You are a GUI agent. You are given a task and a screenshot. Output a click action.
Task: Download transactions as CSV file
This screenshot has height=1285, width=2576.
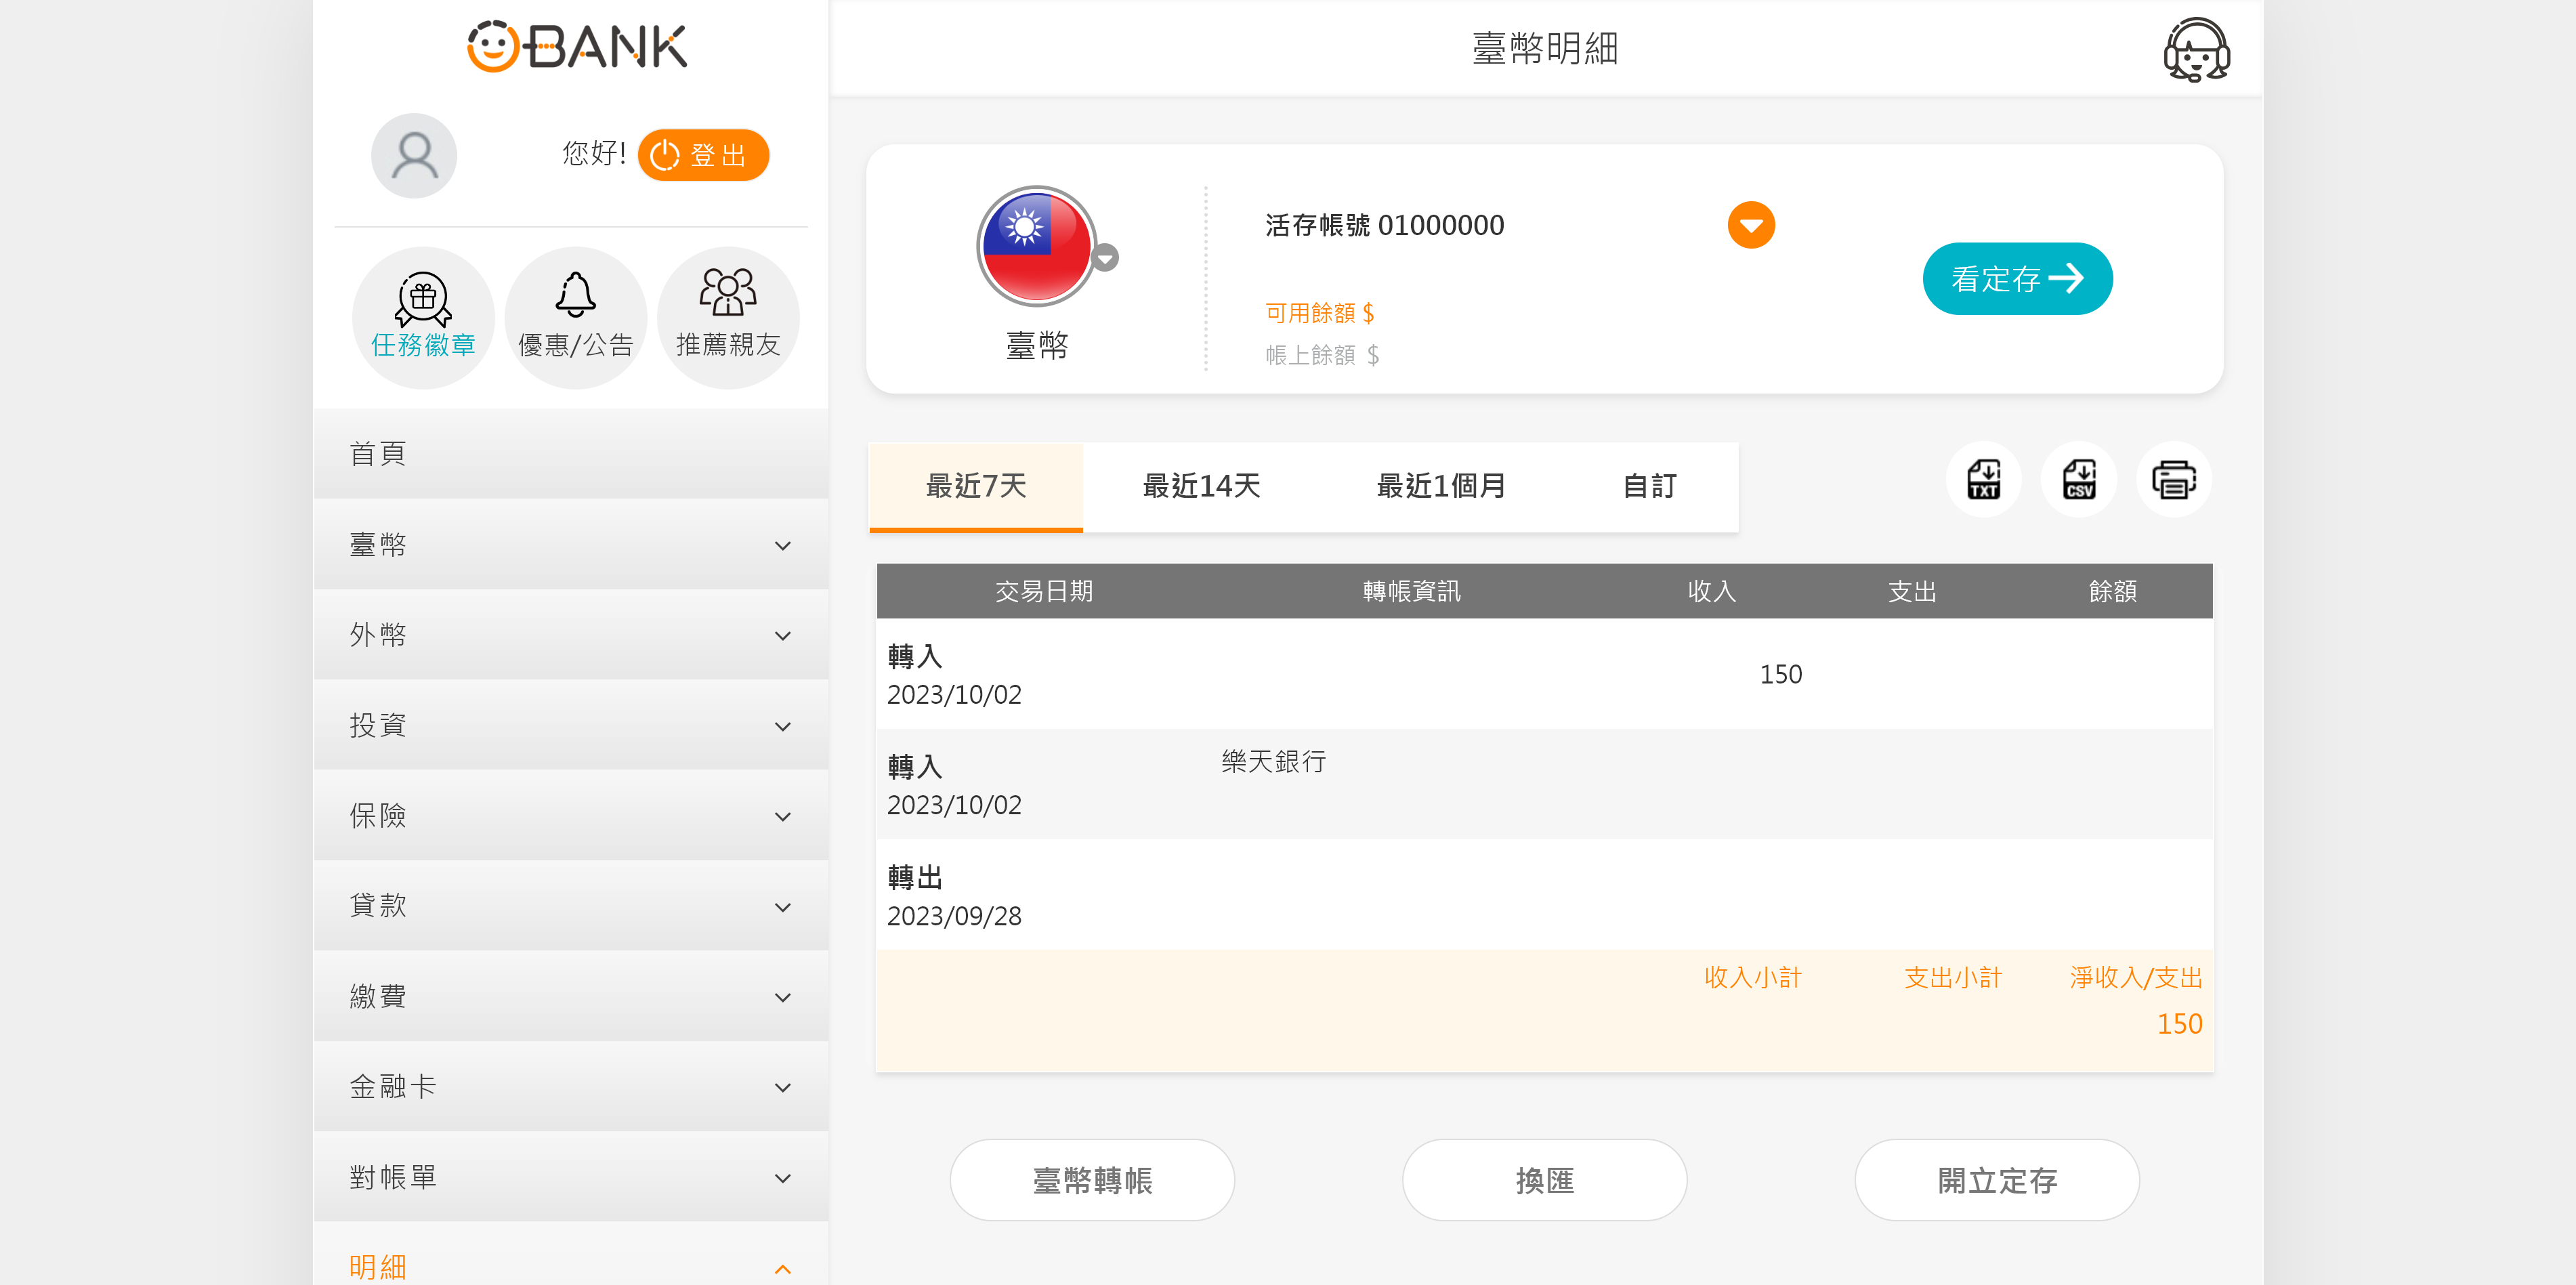click(x=2079, y=479)
